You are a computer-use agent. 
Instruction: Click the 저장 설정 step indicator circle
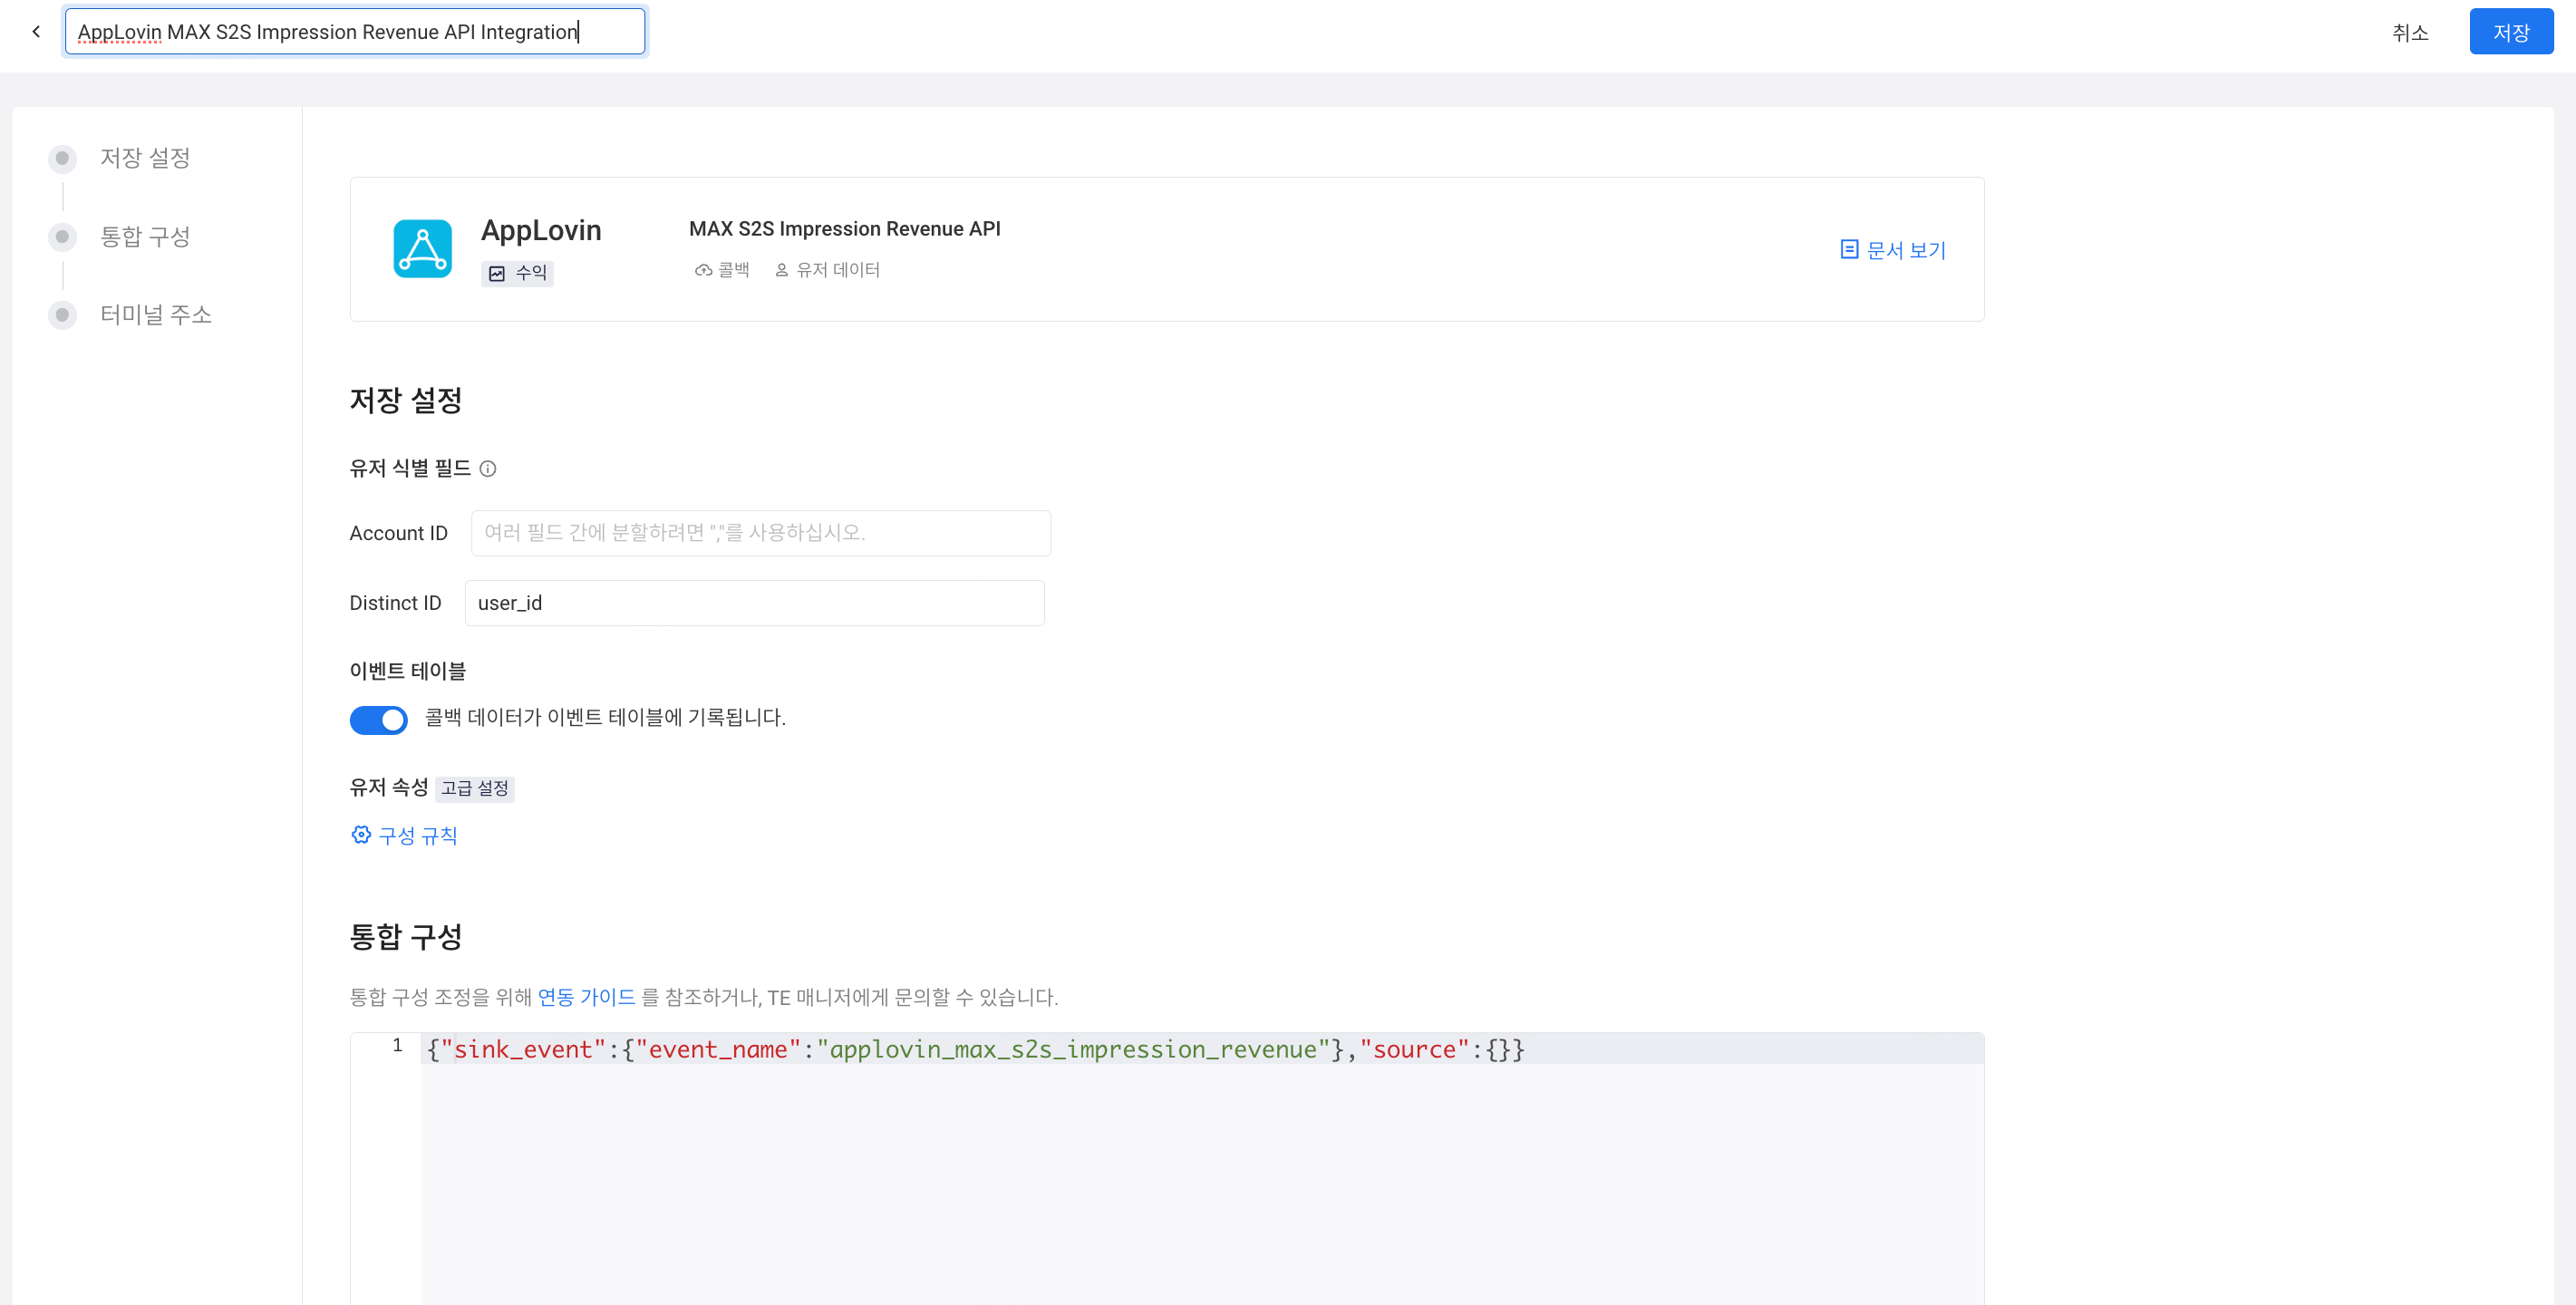(63, 158)
